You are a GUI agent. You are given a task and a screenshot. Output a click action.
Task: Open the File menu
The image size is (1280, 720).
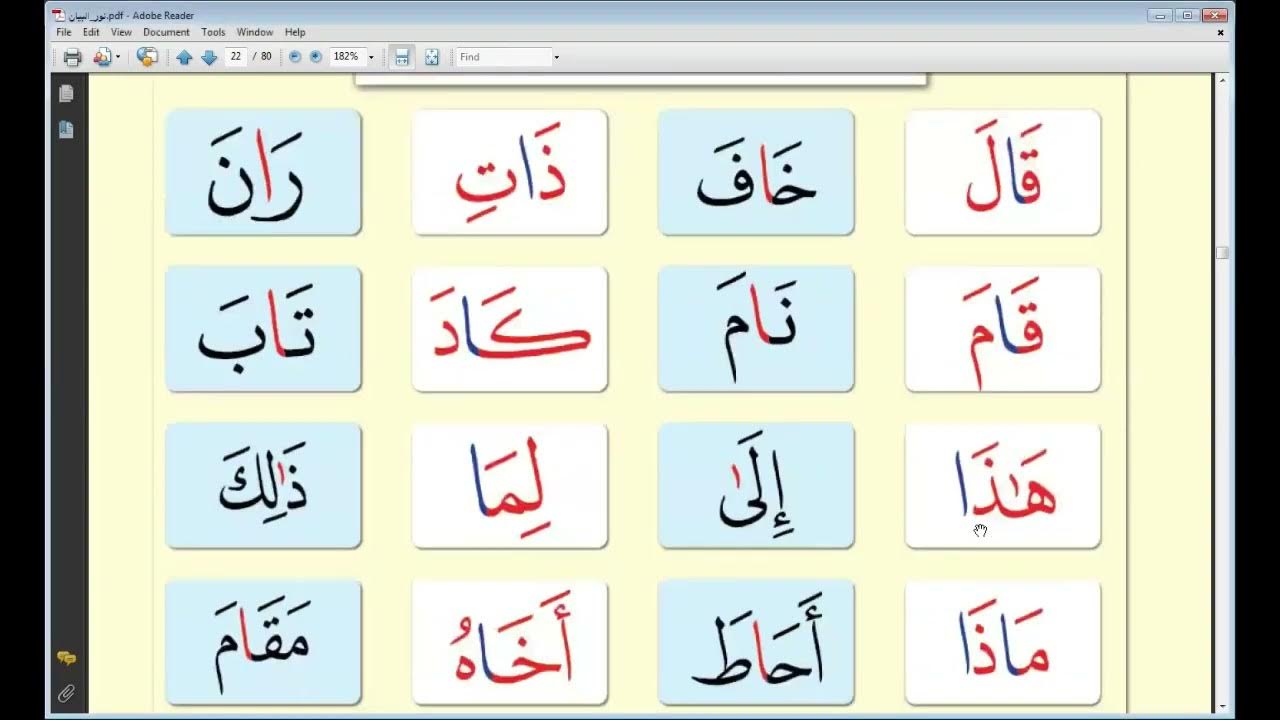[64, 32]
